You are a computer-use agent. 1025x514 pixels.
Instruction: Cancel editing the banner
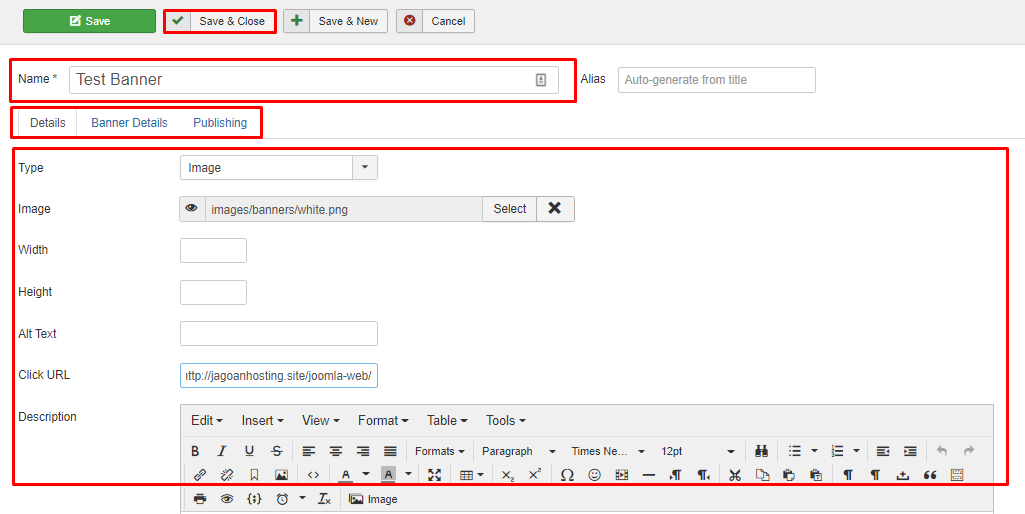pyautogui.click(x=435, y=21)
